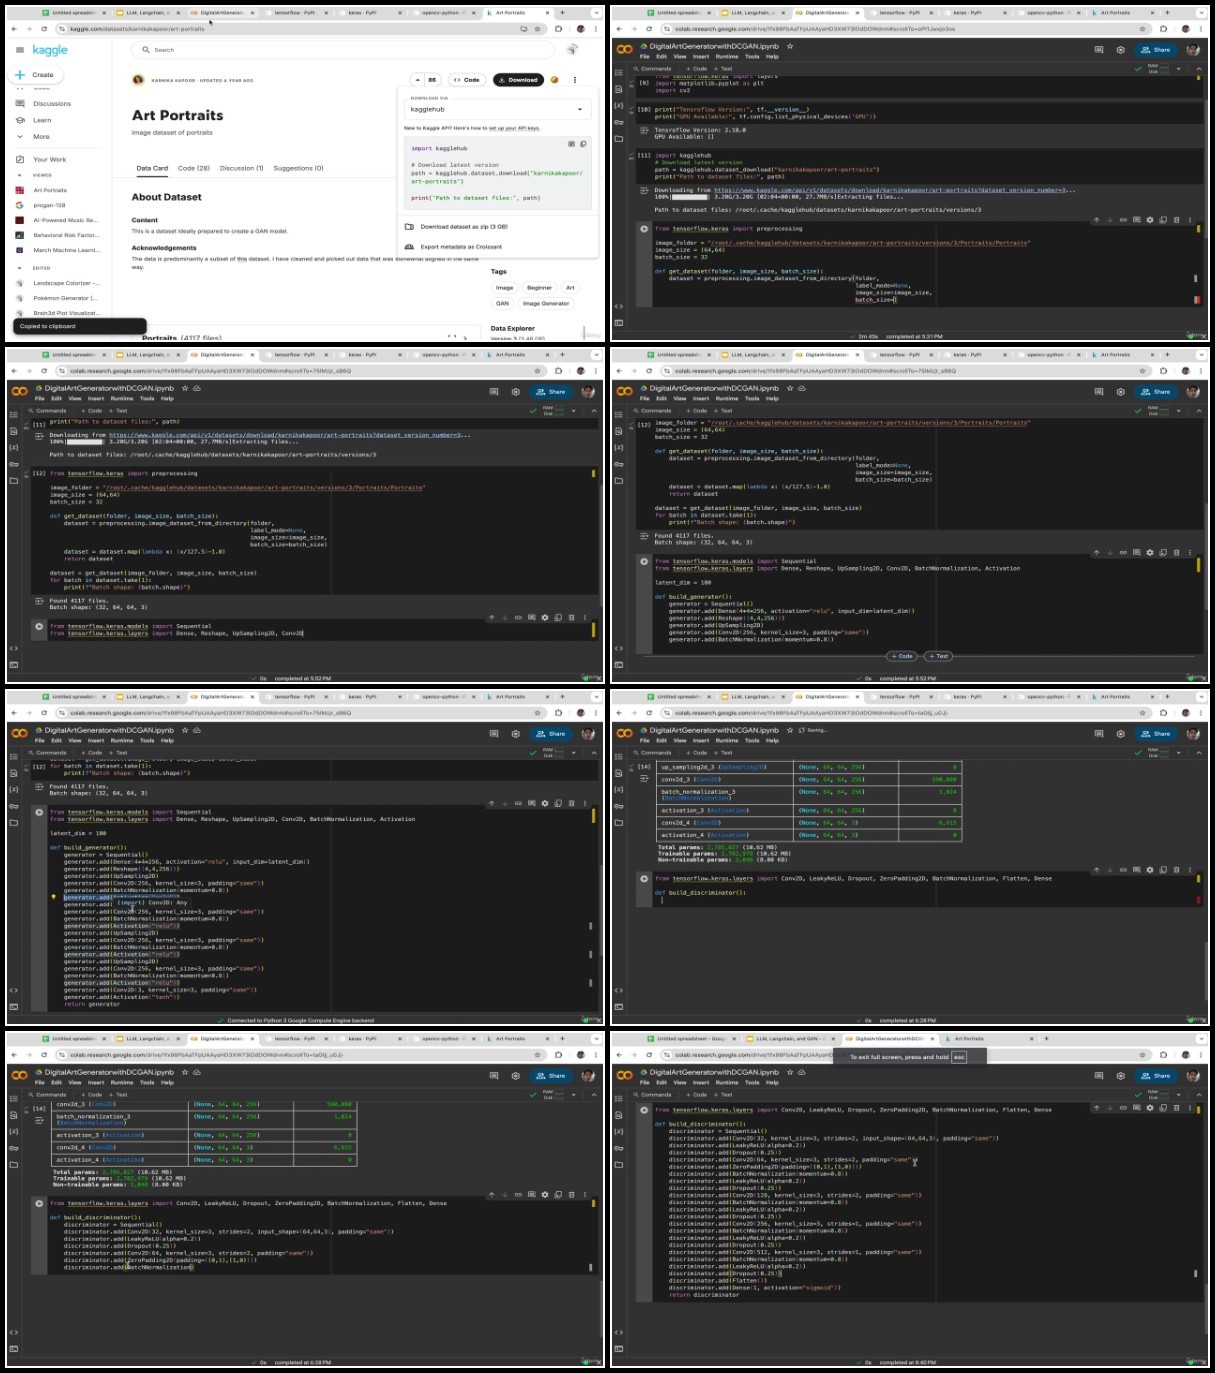The image size is (1215, 1373).
Task: Copy the kagglehub code snippet
Action: click(583, 144)
